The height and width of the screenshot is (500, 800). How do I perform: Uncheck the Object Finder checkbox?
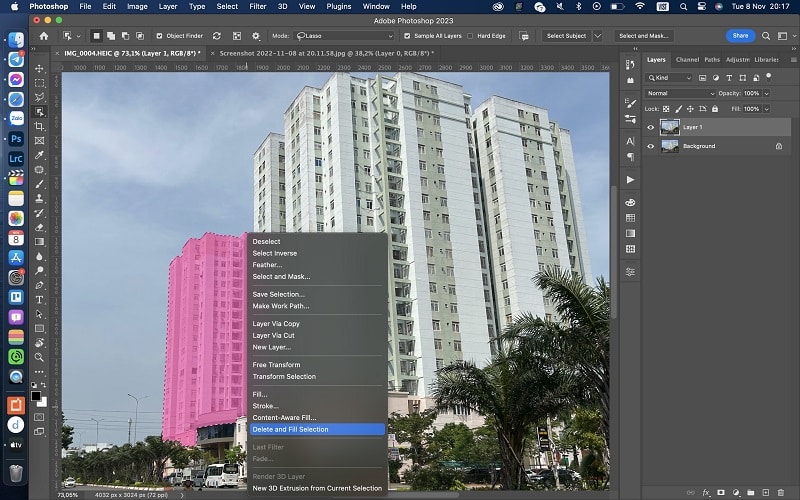(x=158, y=36)
